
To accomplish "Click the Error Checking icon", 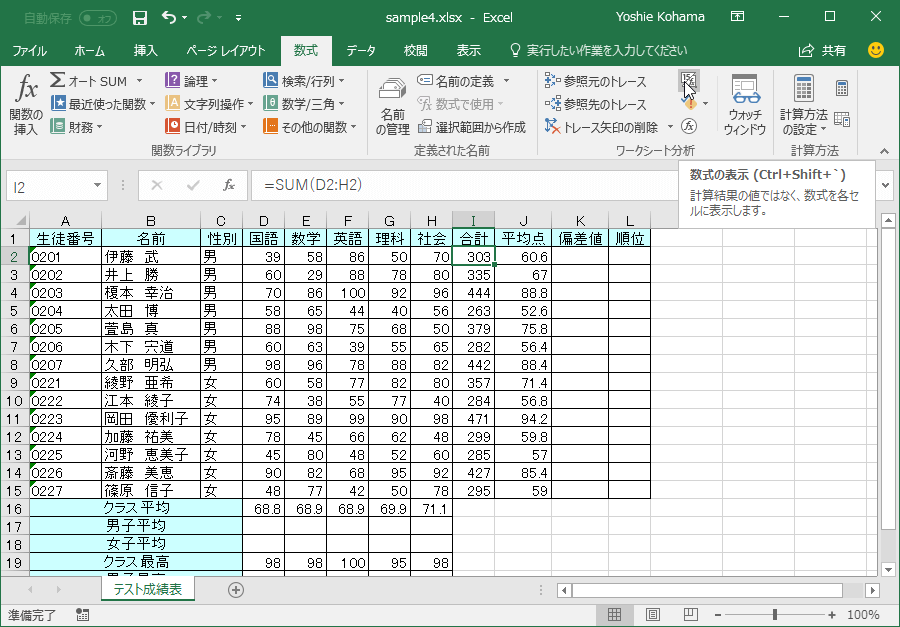I will click(690, 104).
